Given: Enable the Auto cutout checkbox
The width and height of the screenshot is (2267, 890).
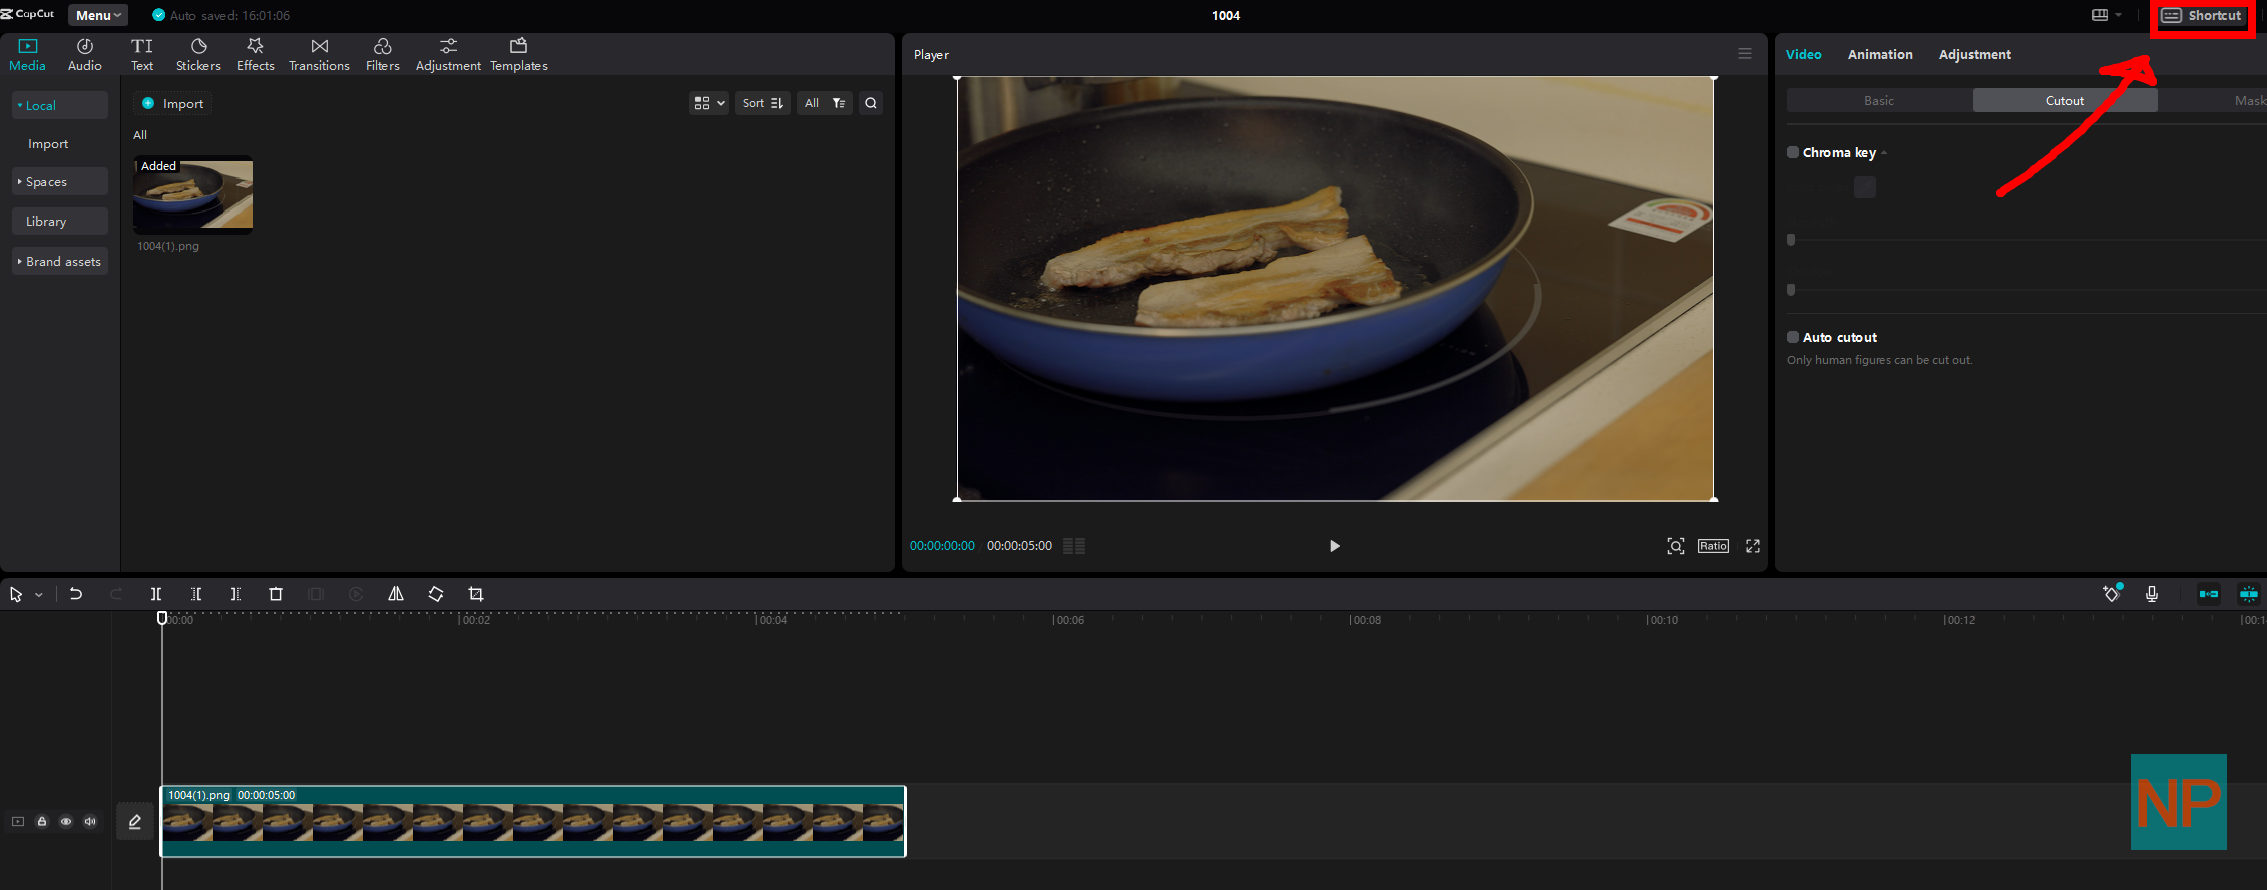Looking at the screenshot, I should click(x=1793, y=337).
